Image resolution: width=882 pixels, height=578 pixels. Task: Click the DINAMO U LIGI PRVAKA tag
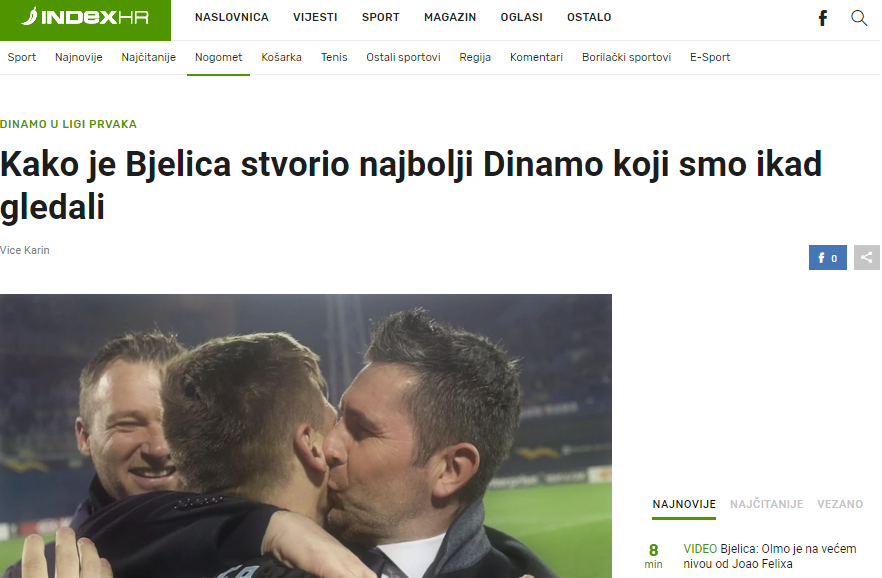point(68,124)
